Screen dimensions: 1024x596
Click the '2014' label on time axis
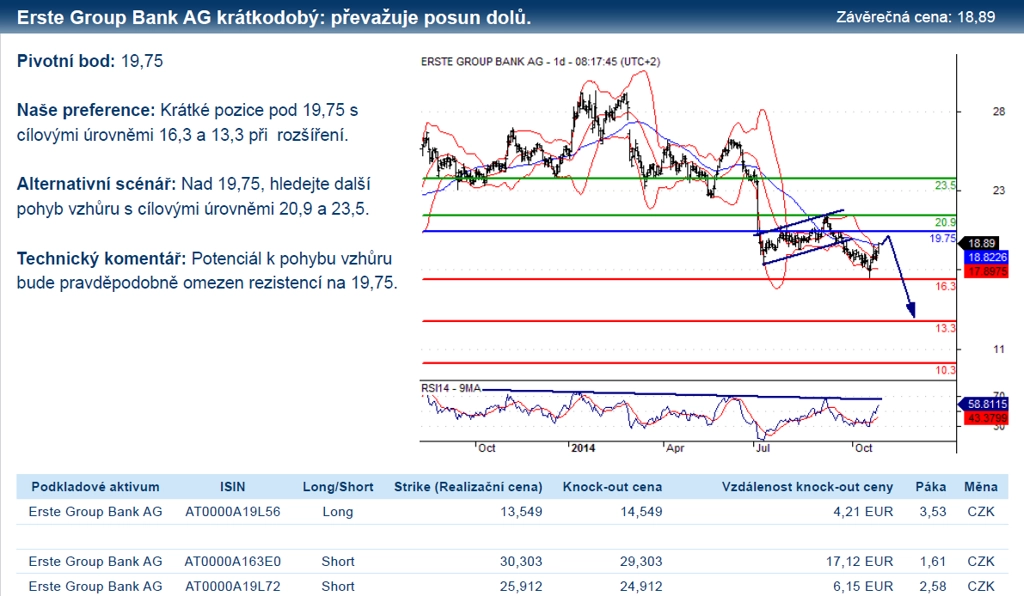[x=583, y=448]
